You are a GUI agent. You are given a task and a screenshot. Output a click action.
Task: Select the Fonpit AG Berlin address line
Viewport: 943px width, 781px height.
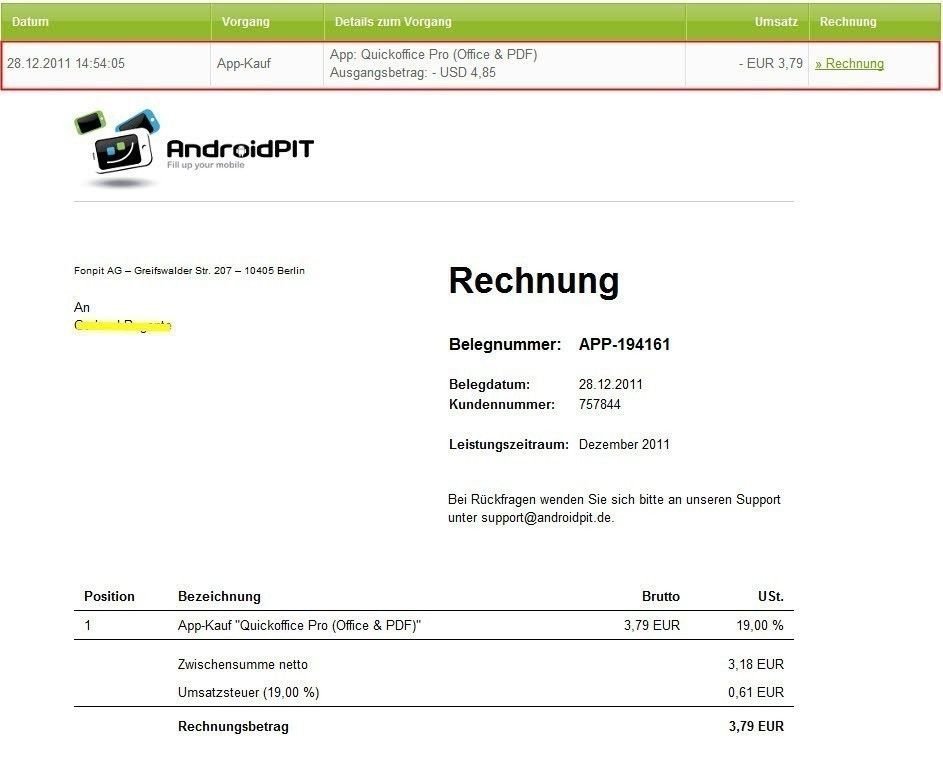189,271
